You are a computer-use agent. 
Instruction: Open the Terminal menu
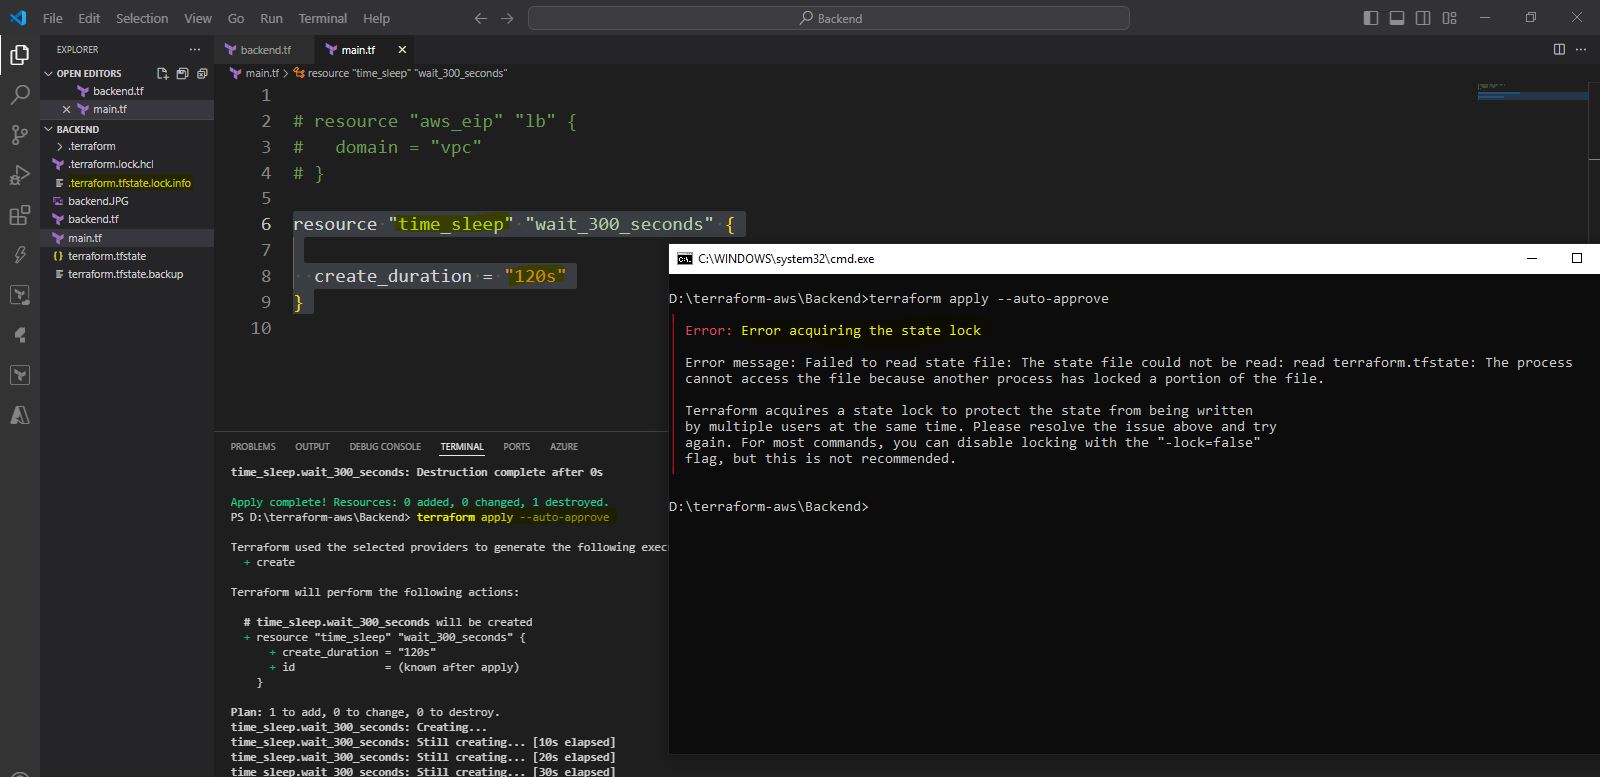pyautogui.click(x=322, y=18)
